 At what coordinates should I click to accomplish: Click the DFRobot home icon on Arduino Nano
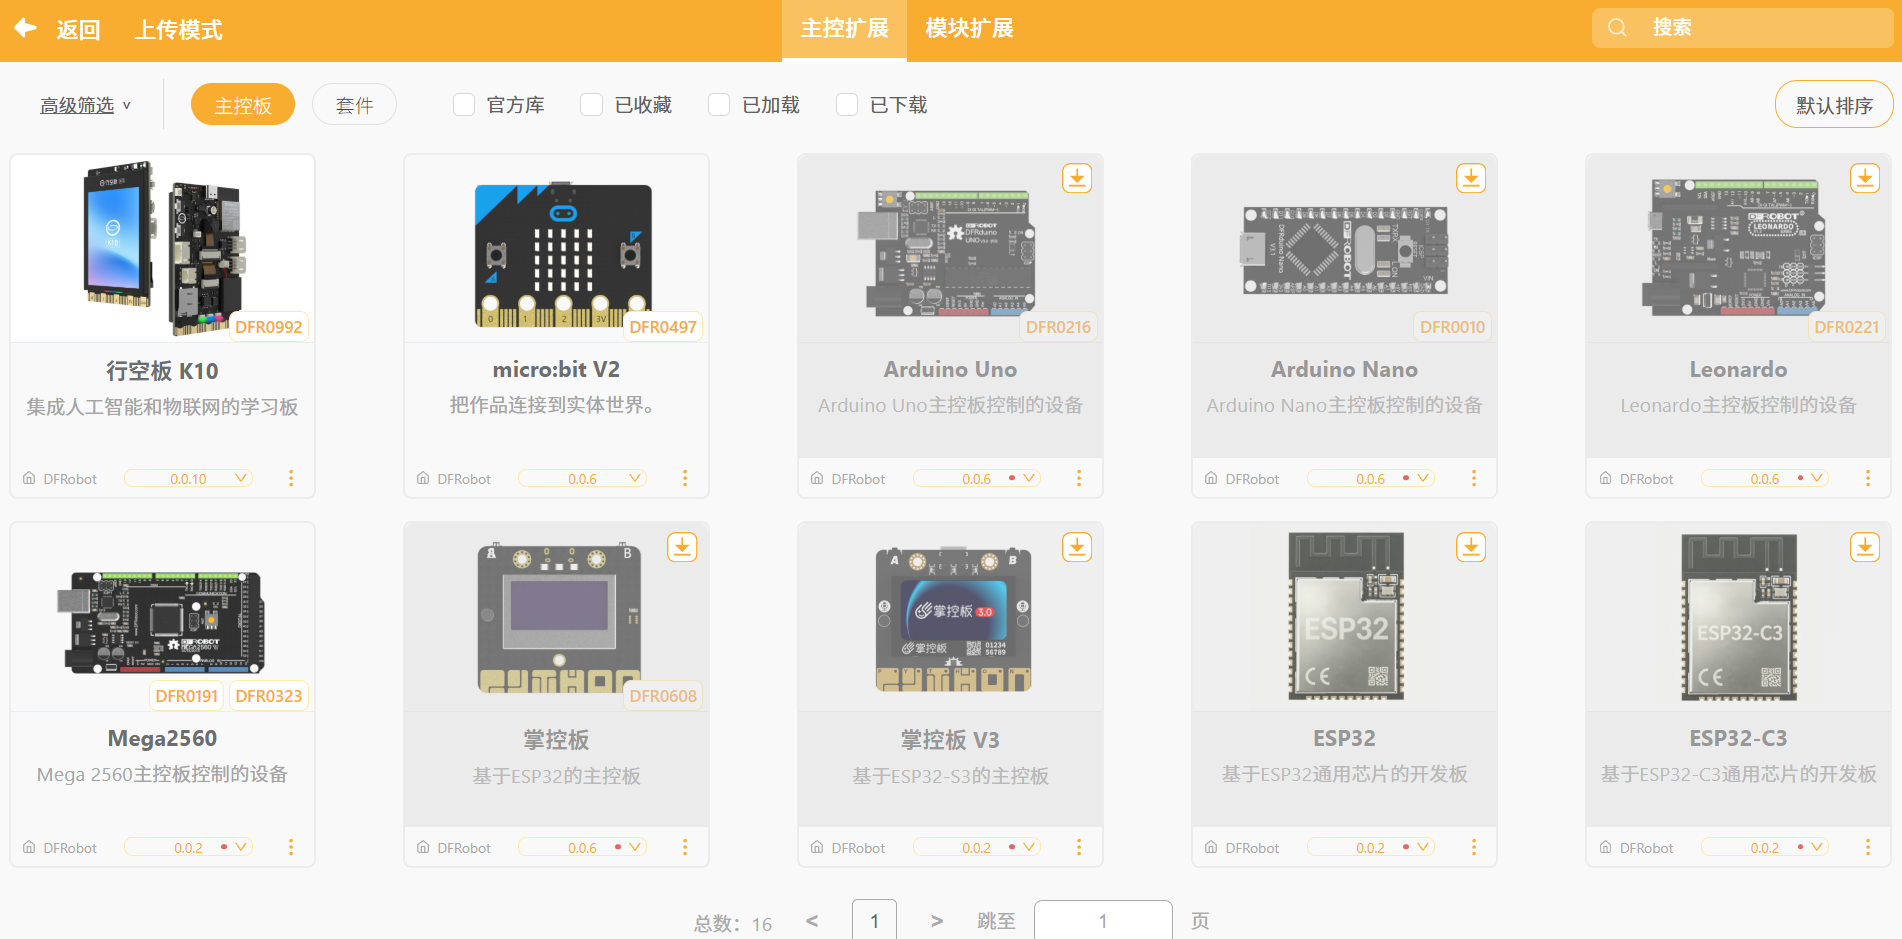point(1211,478)
